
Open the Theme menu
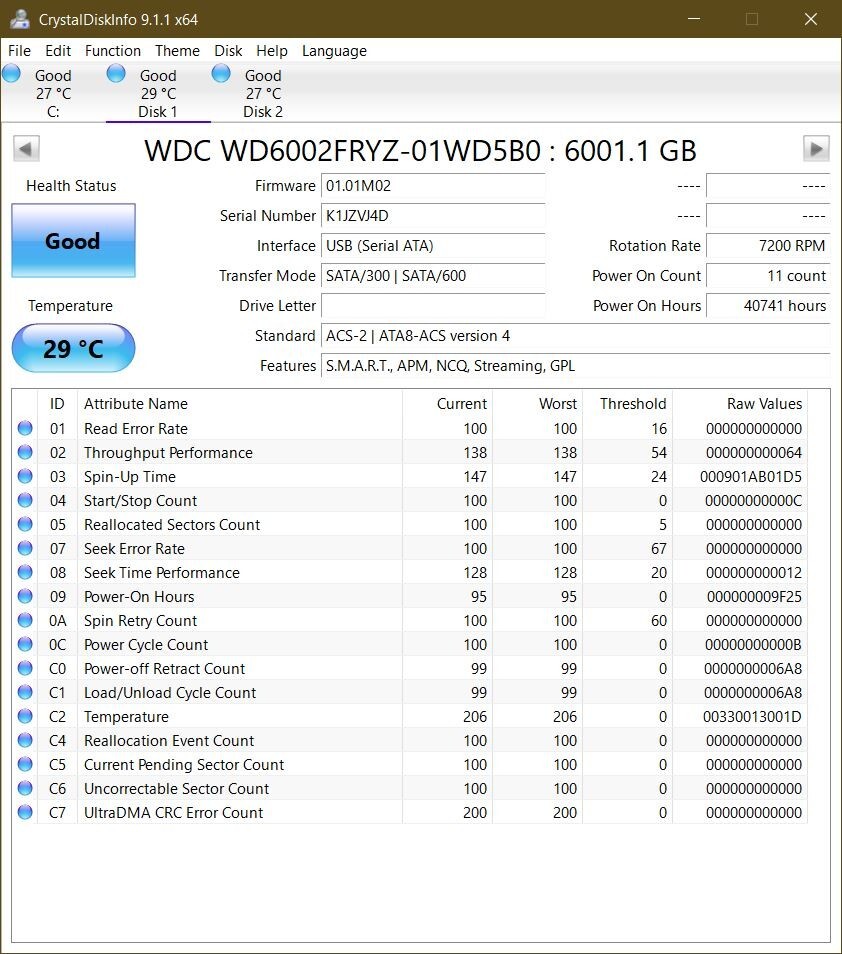click(x=177, y=51)
